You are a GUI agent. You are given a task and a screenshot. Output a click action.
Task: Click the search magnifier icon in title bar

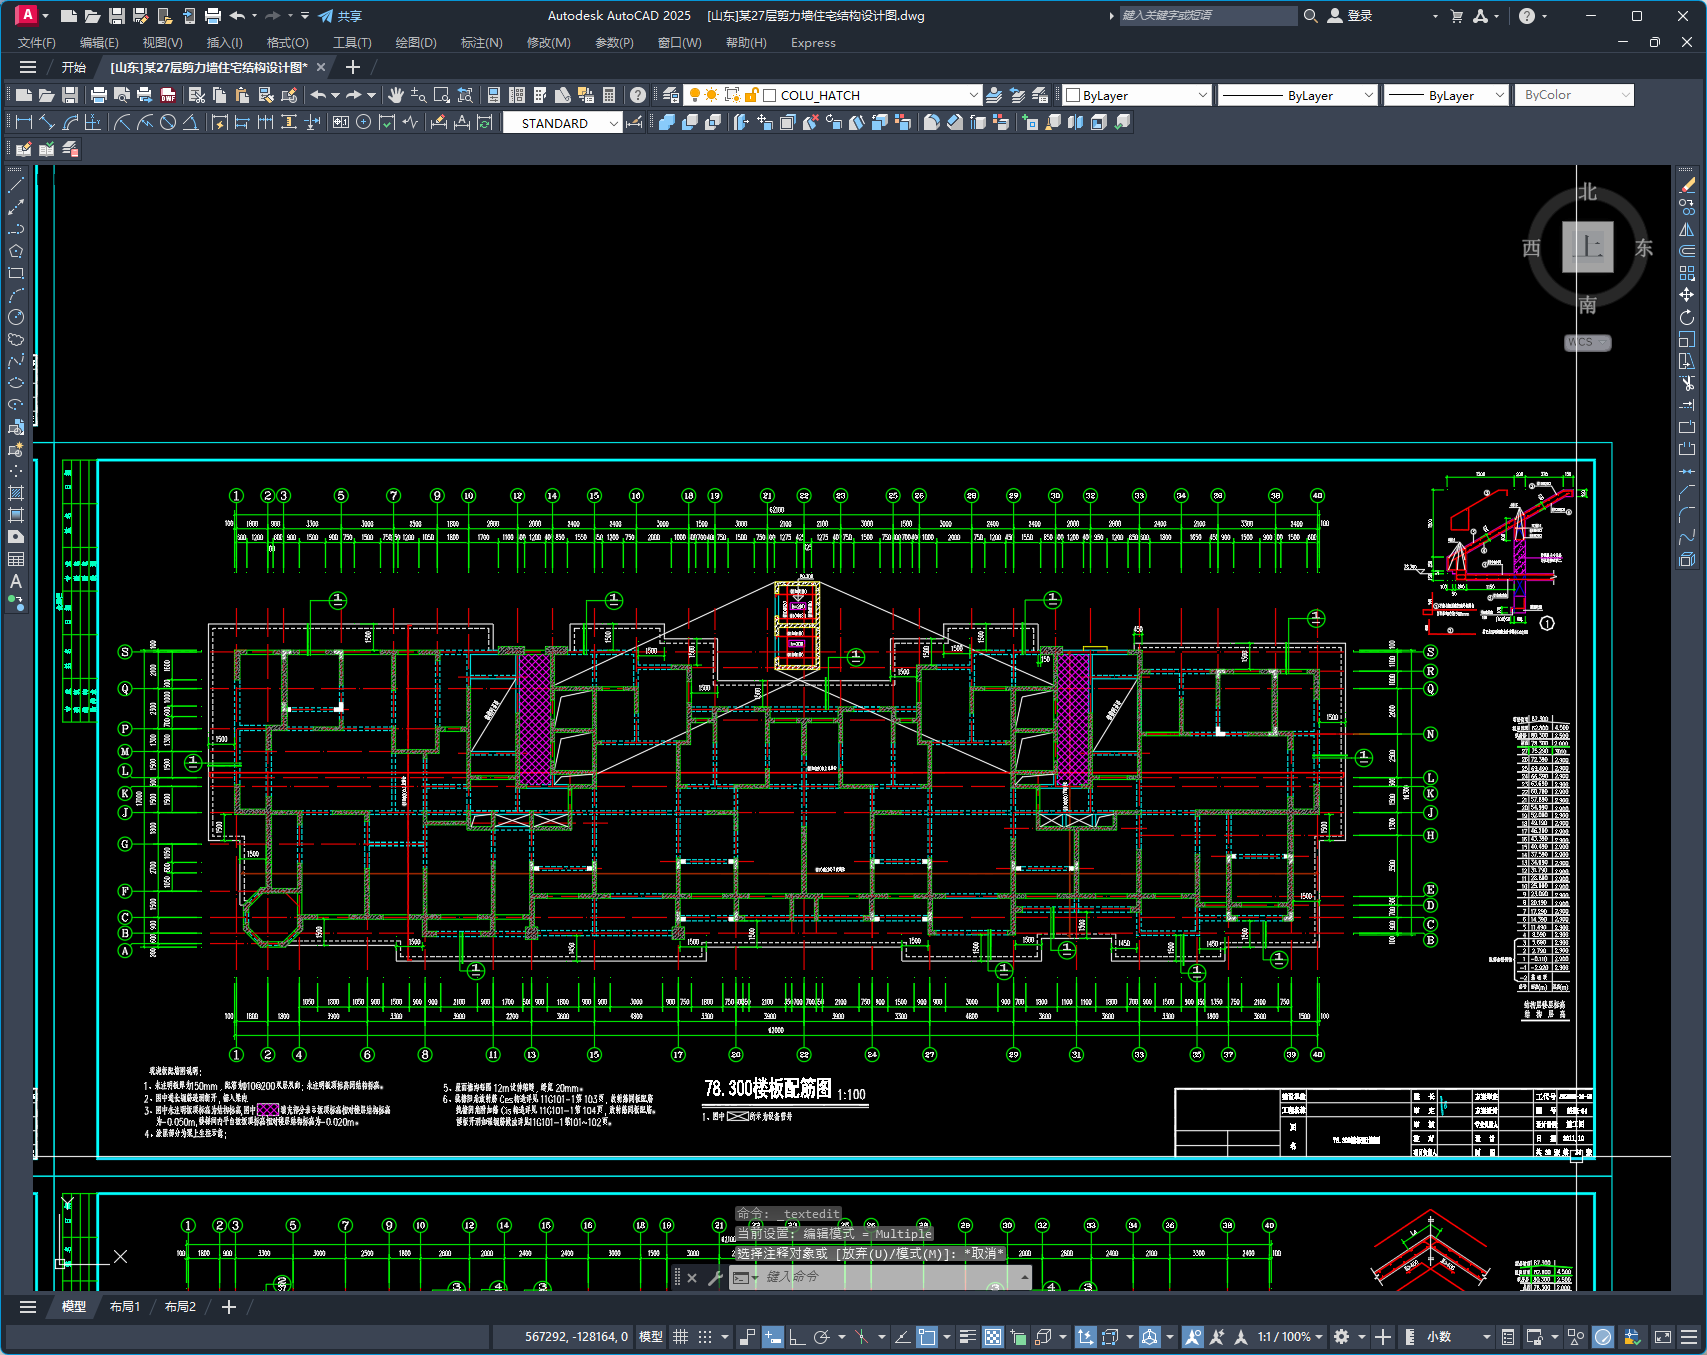point(1310,16)
